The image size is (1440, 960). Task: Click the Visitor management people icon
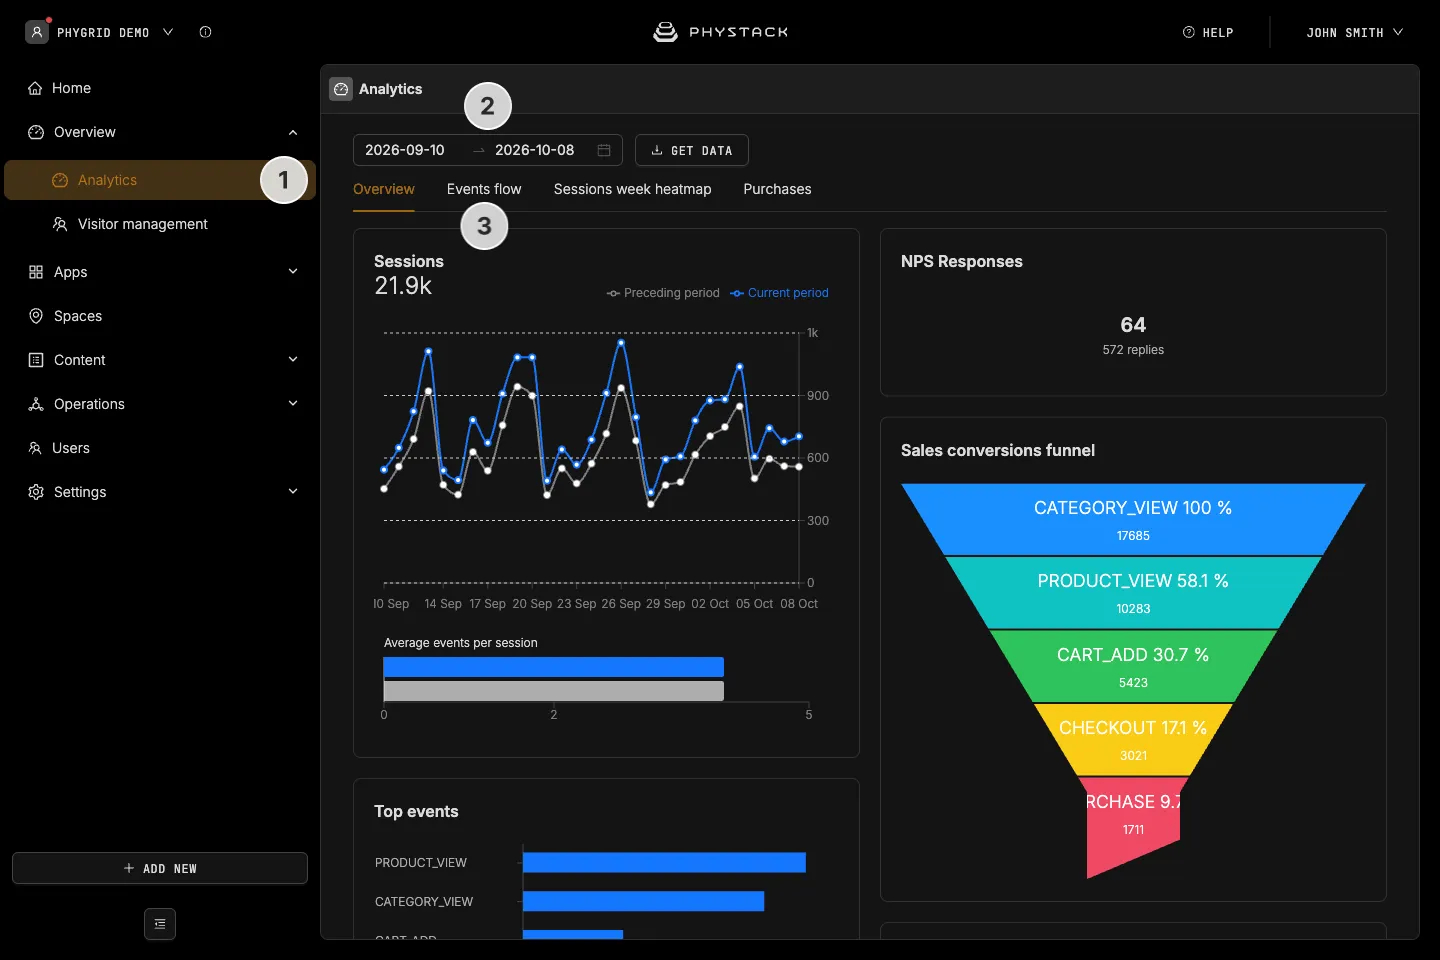pos(60,224)
